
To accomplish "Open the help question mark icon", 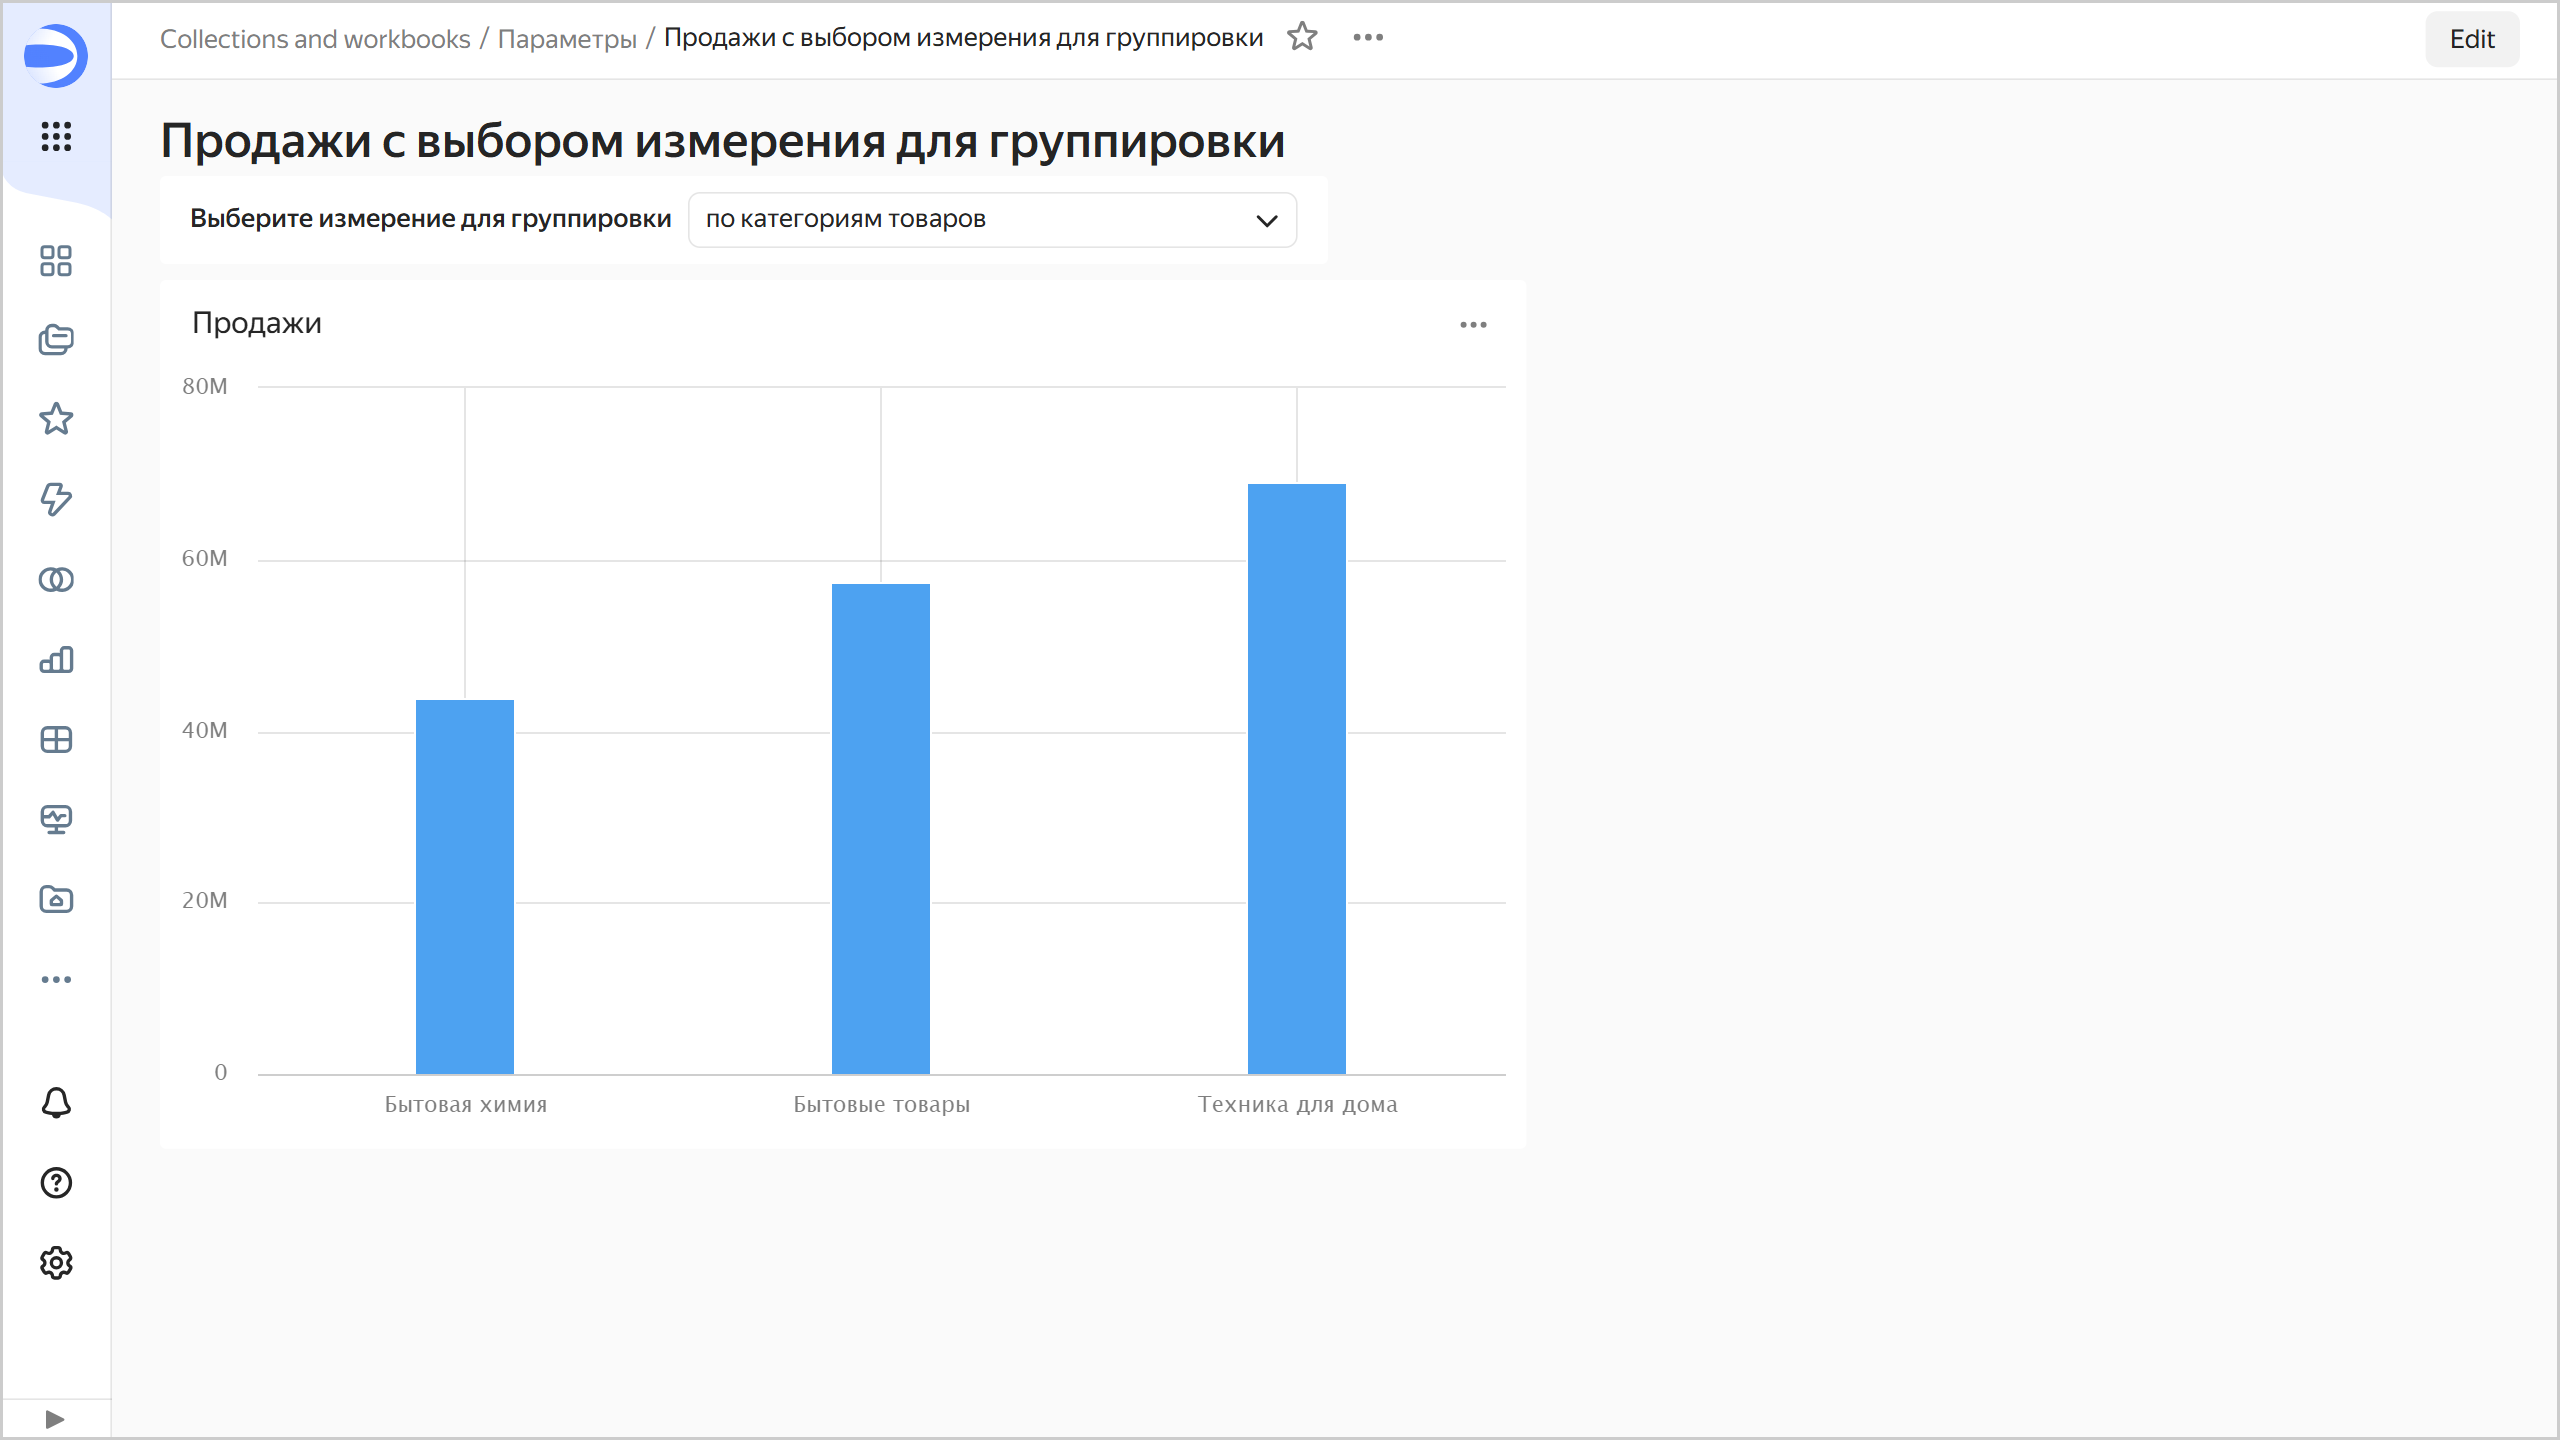I will coord(56,1183).
